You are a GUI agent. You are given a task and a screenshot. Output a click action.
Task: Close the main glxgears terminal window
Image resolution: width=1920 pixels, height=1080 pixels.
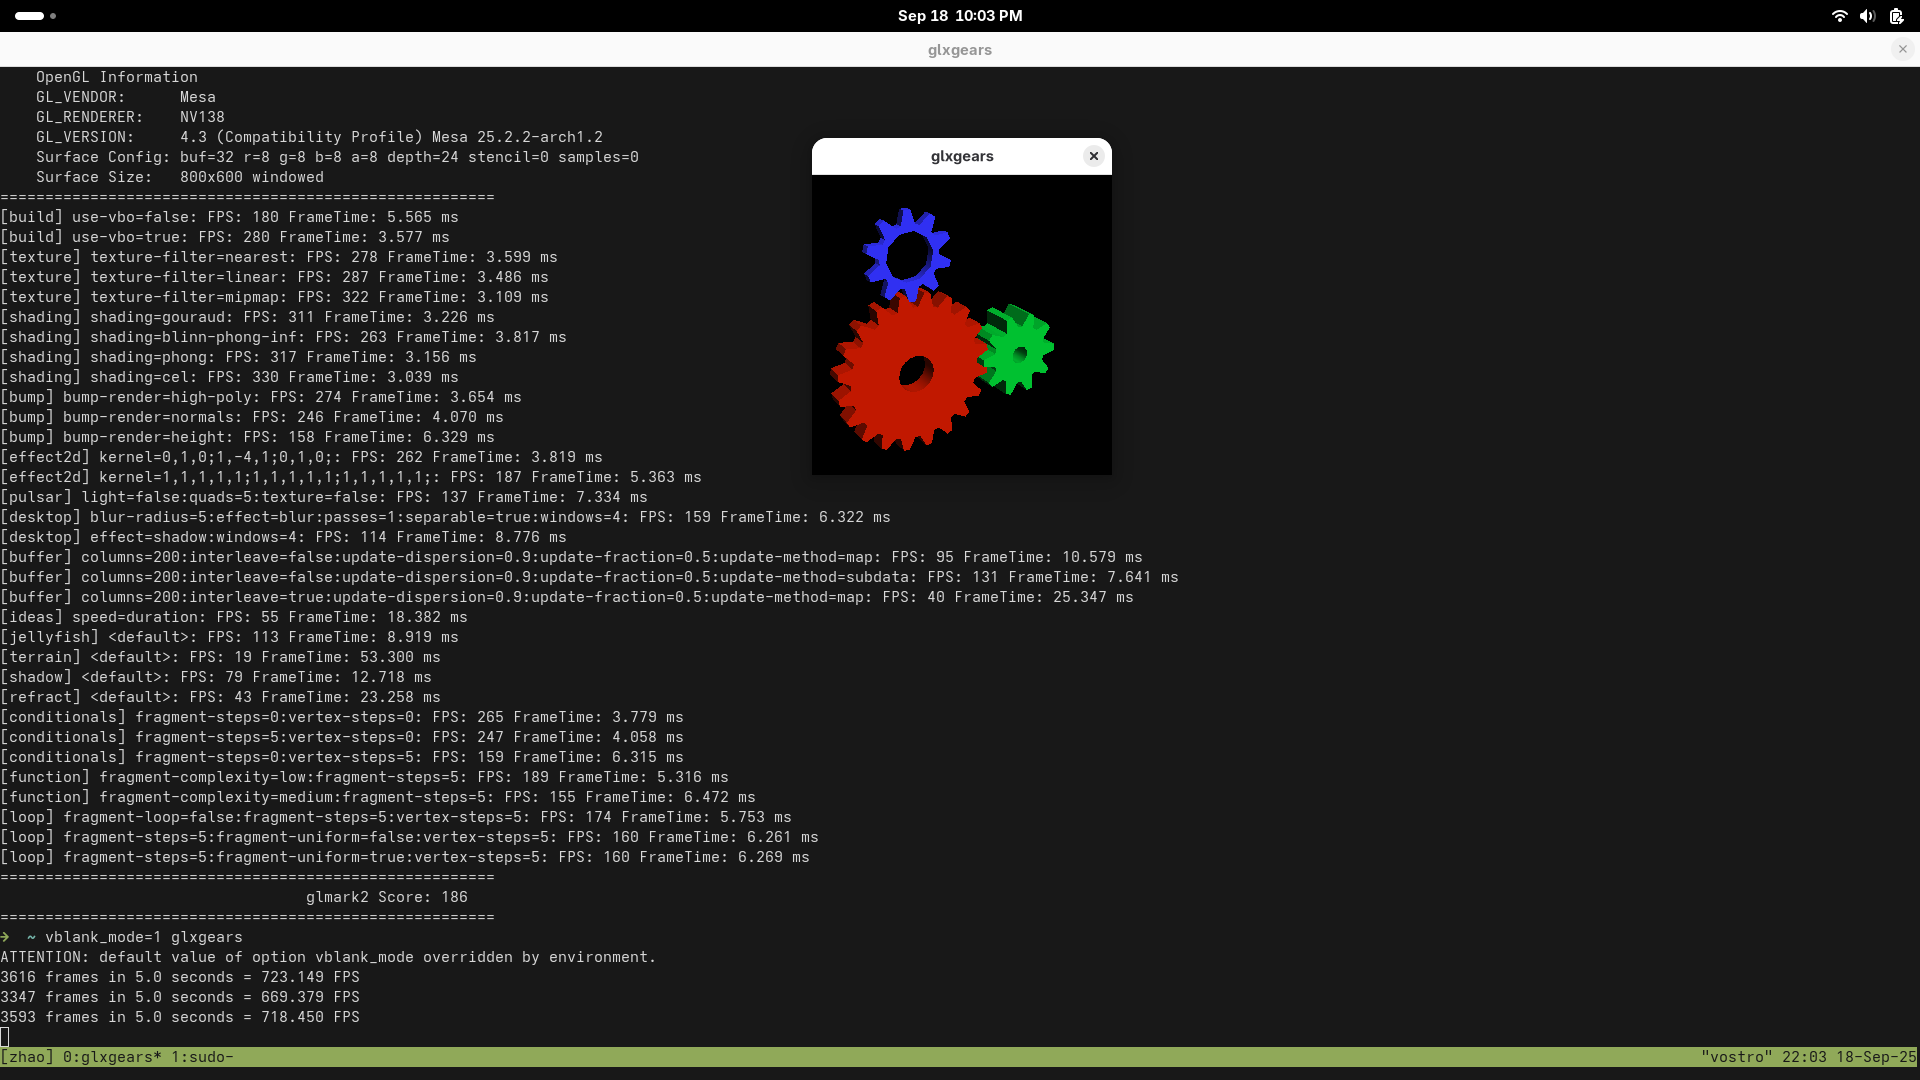click(x=1902, y=49)
